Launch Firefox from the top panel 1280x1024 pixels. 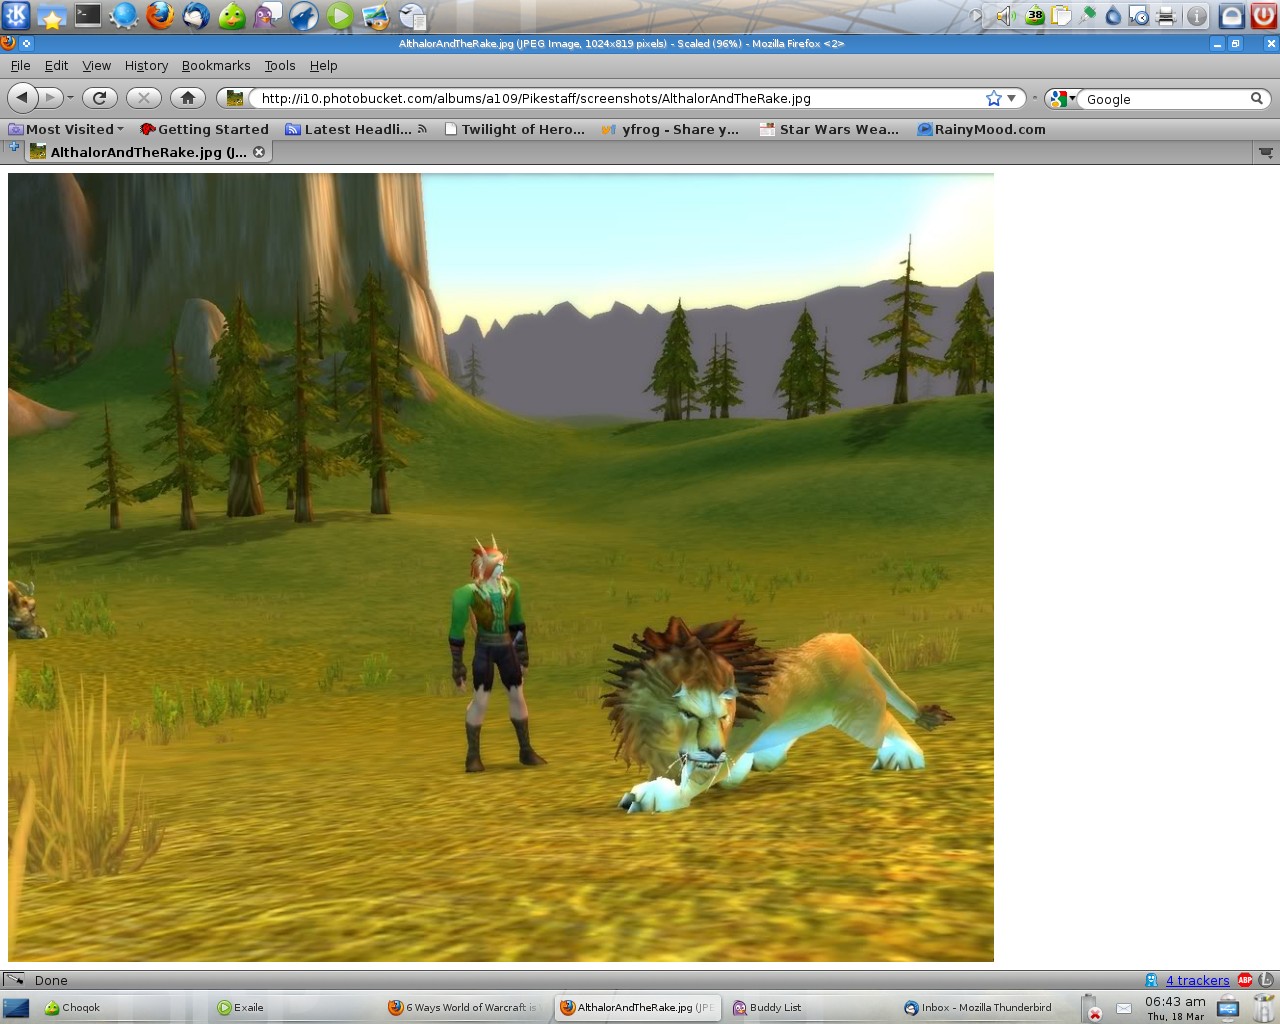(x=160, y=15)
